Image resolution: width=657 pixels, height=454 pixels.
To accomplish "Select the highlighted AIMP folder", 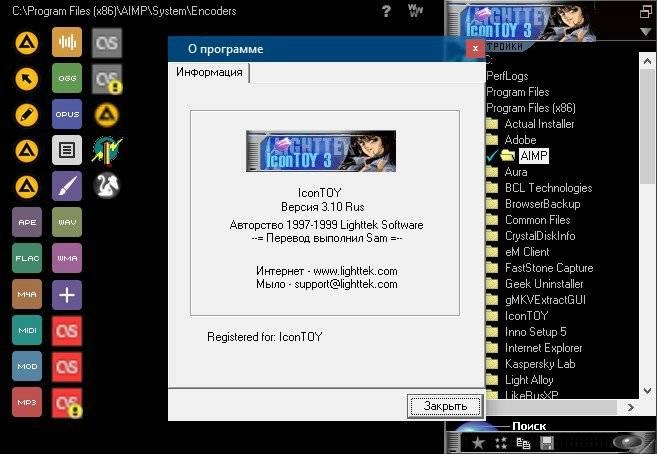I will coord(533,155).
